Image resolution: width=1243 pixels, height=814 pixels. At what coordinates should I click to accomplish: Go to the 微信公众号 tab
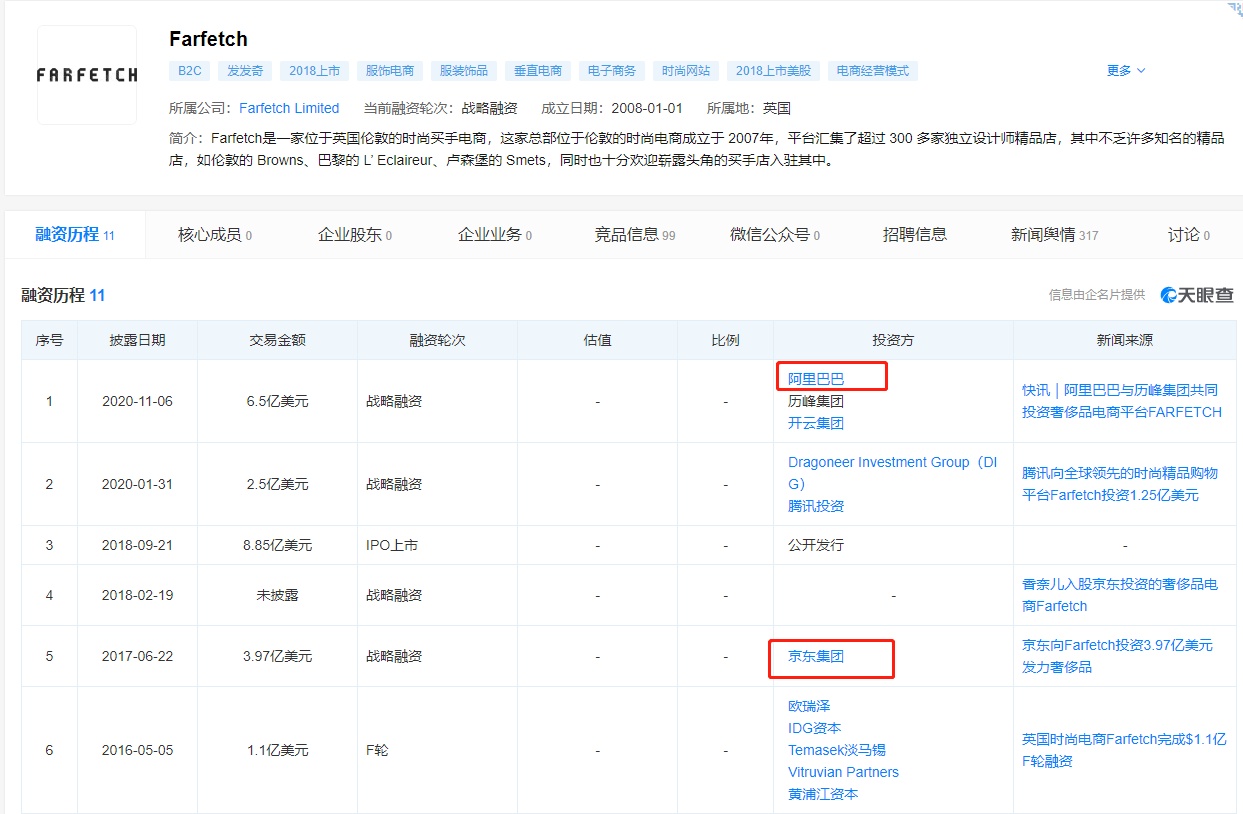tap(775, 235)
